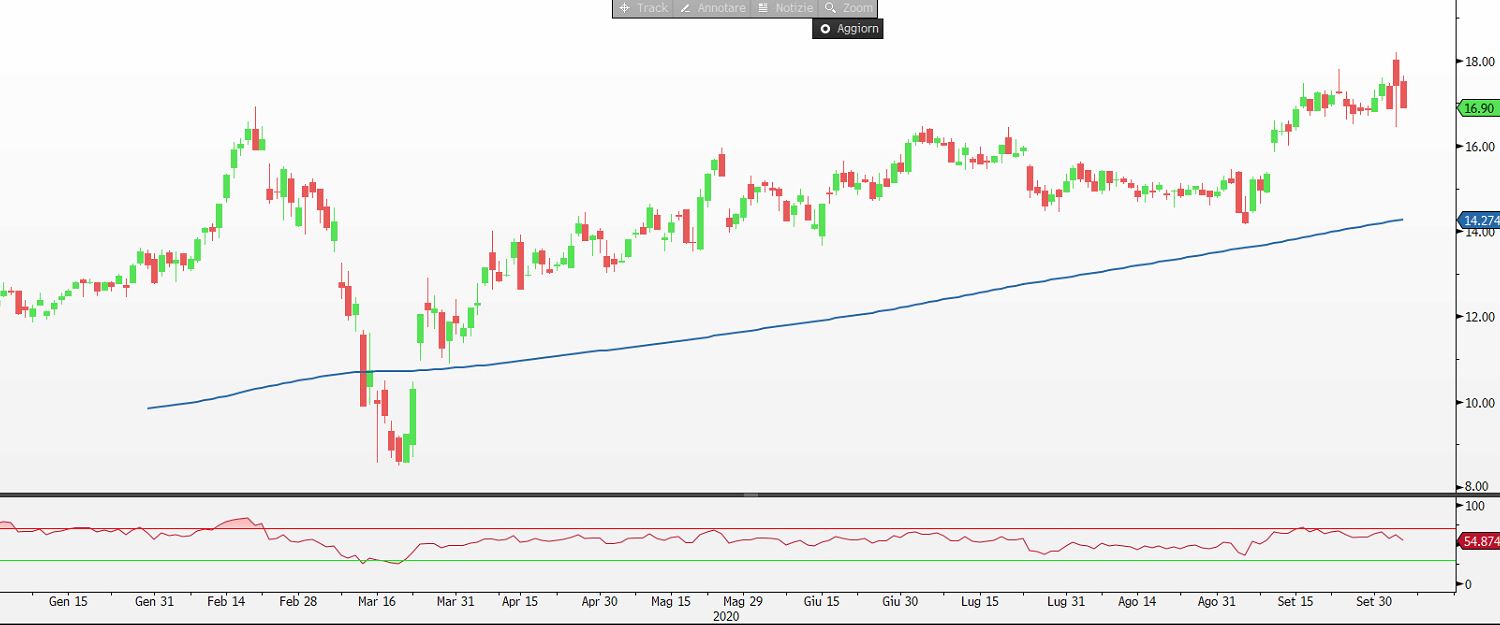The height and width of the screenshot is (625, 1500).
Task: Click the Mag 15 date label
Action: (x=670, y=602)
